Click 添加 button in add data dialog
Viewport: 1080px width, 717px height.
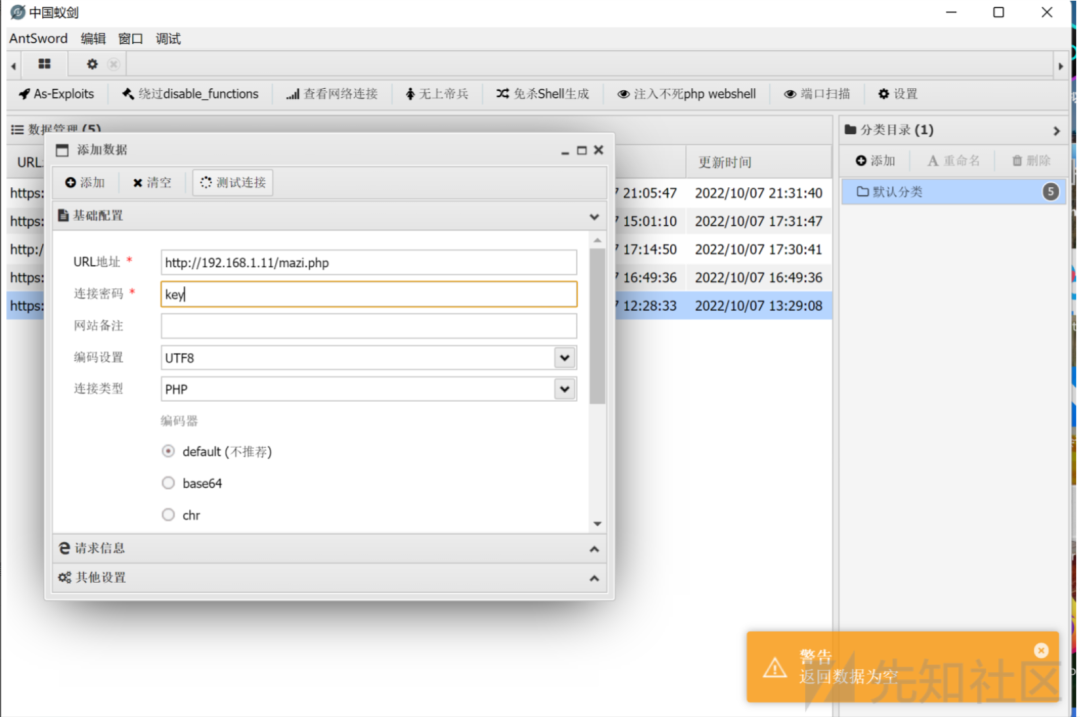point(85,183)
